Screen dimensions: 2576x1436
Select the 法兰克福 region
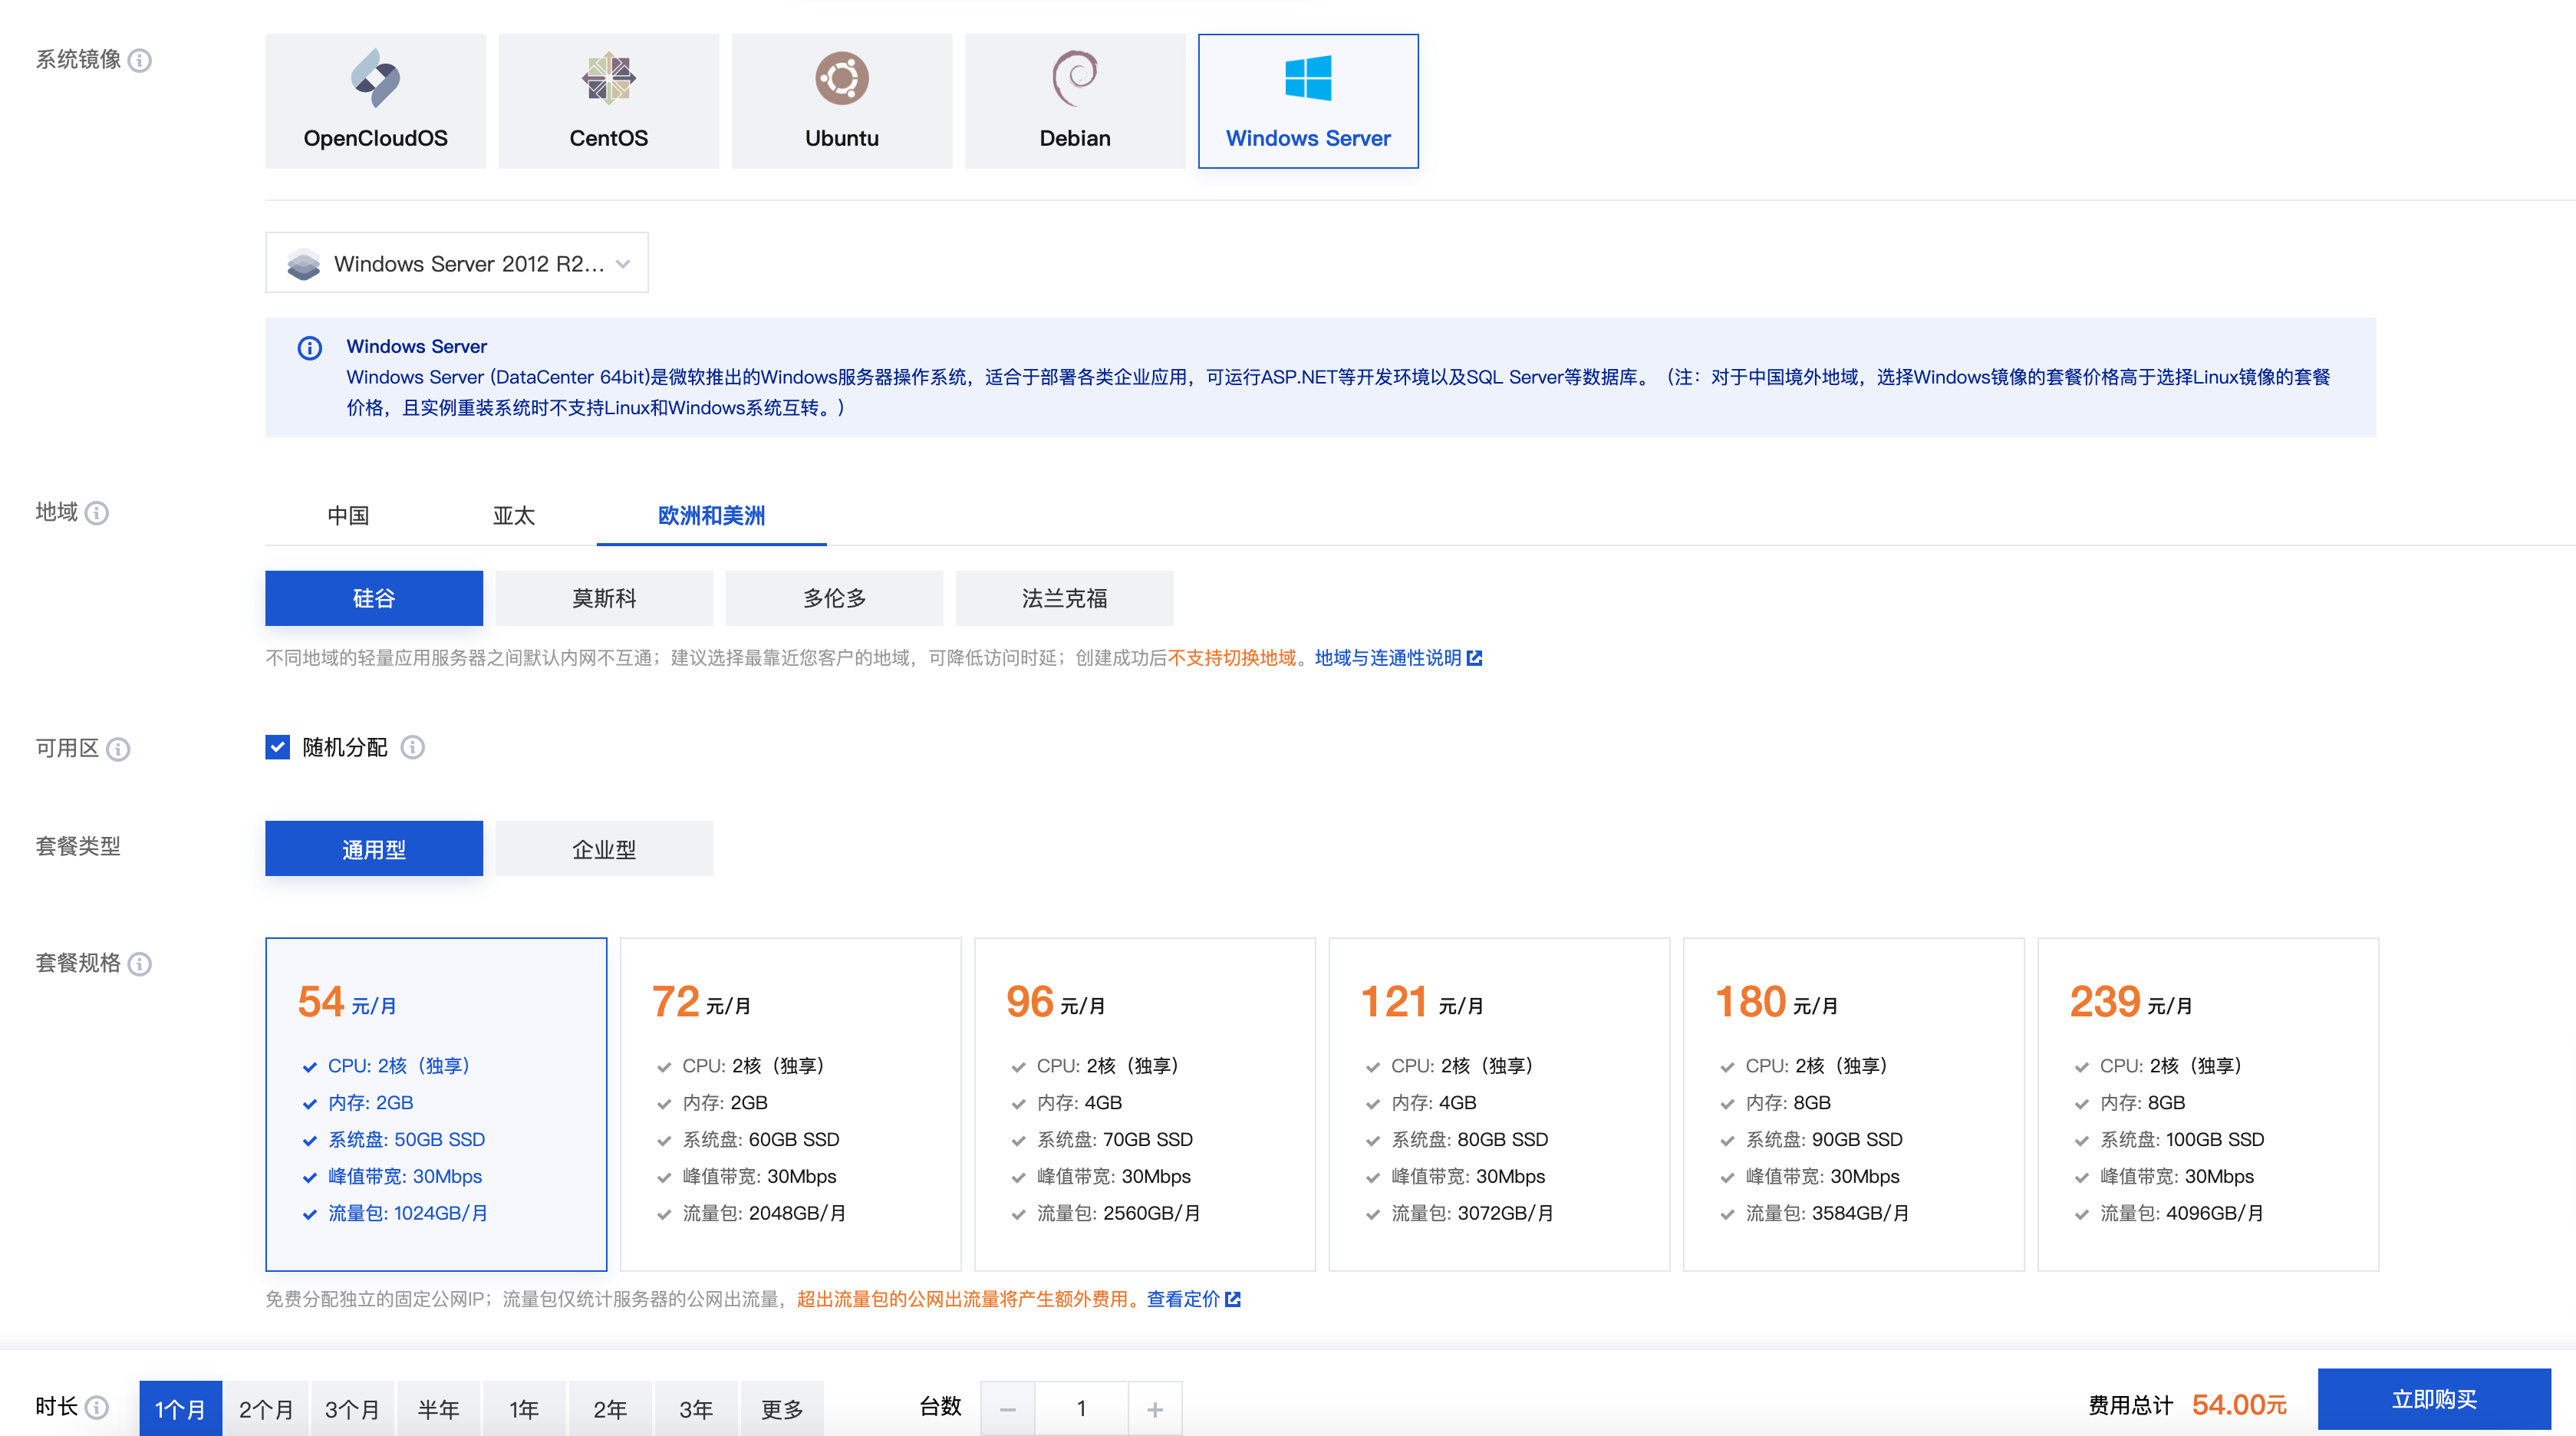pos(1064,598)
